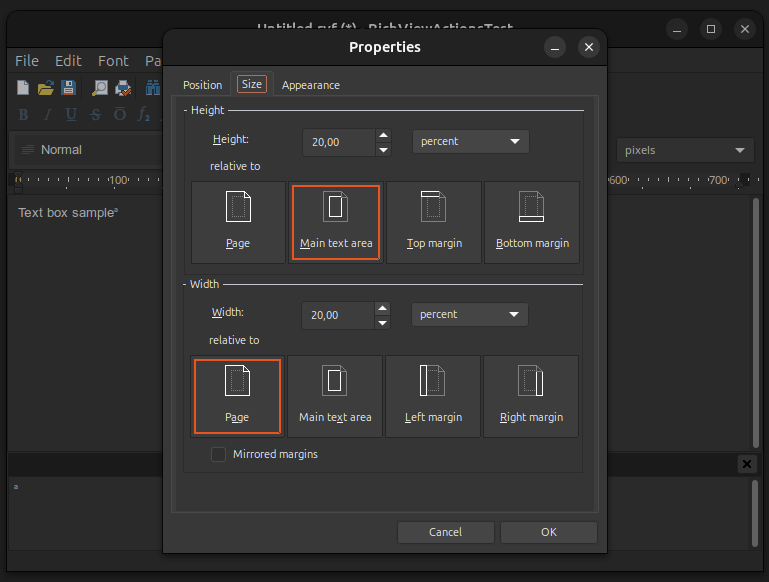
Task: Toggle Italic formatting icon
Action: coord(47,114)
